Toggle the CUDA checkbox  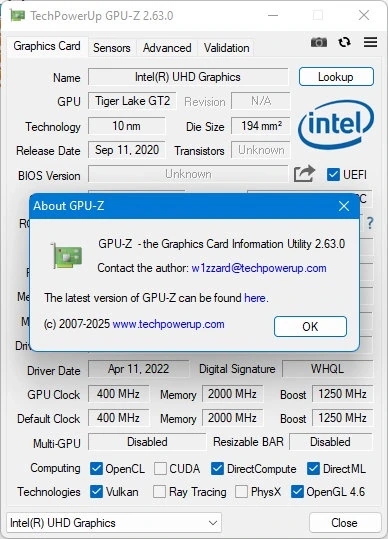(x=160, y=469)
